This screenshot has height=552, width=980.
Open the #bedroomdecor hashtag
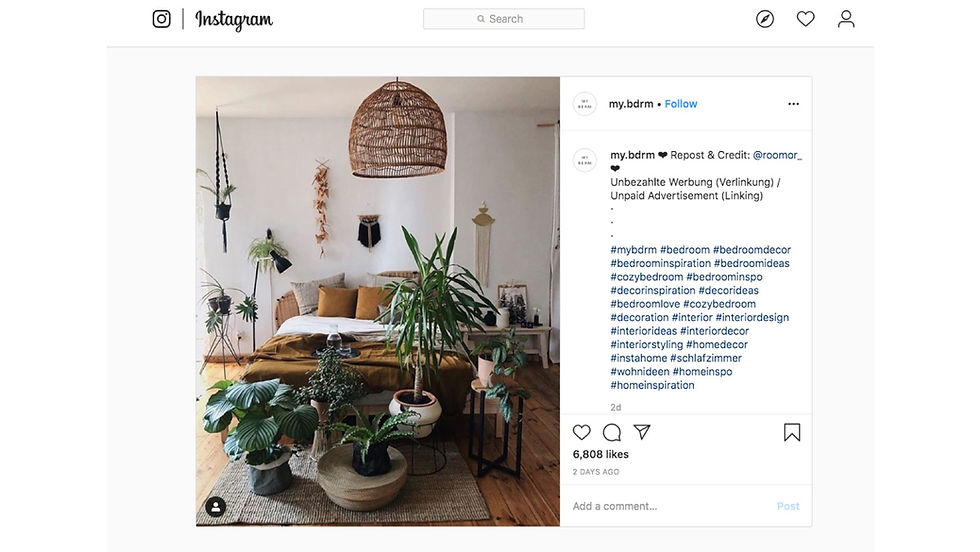pos(752,249)
